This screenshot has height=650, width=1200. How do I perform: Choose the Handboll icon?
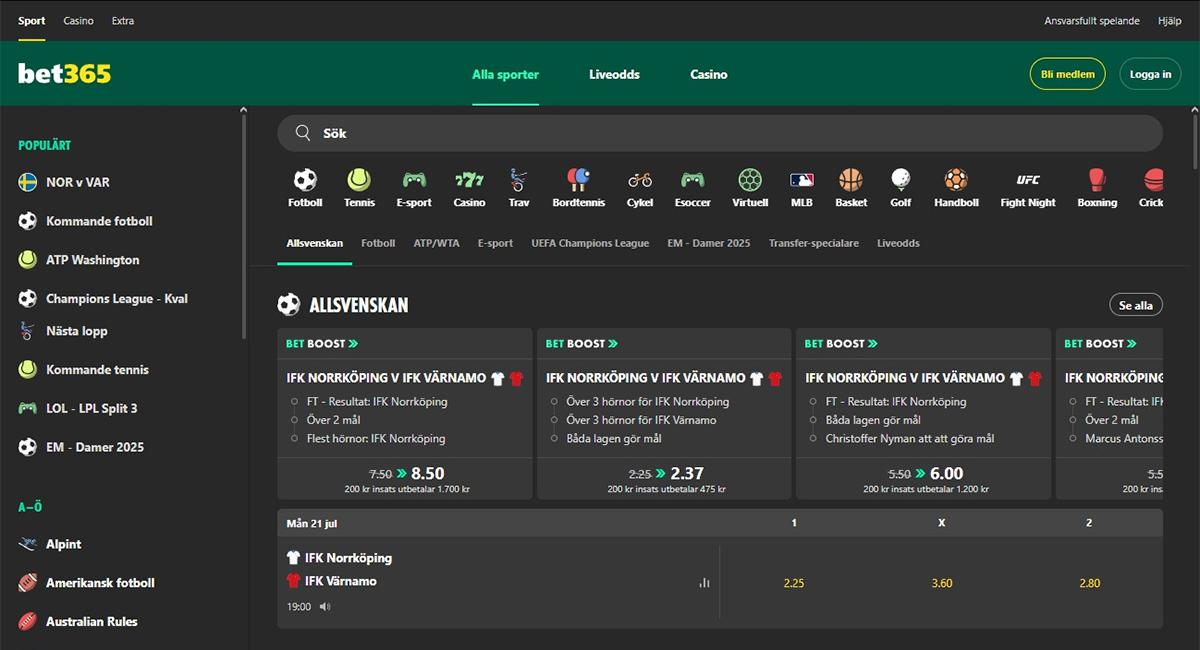pyautogui.click(x=956, y=180)
